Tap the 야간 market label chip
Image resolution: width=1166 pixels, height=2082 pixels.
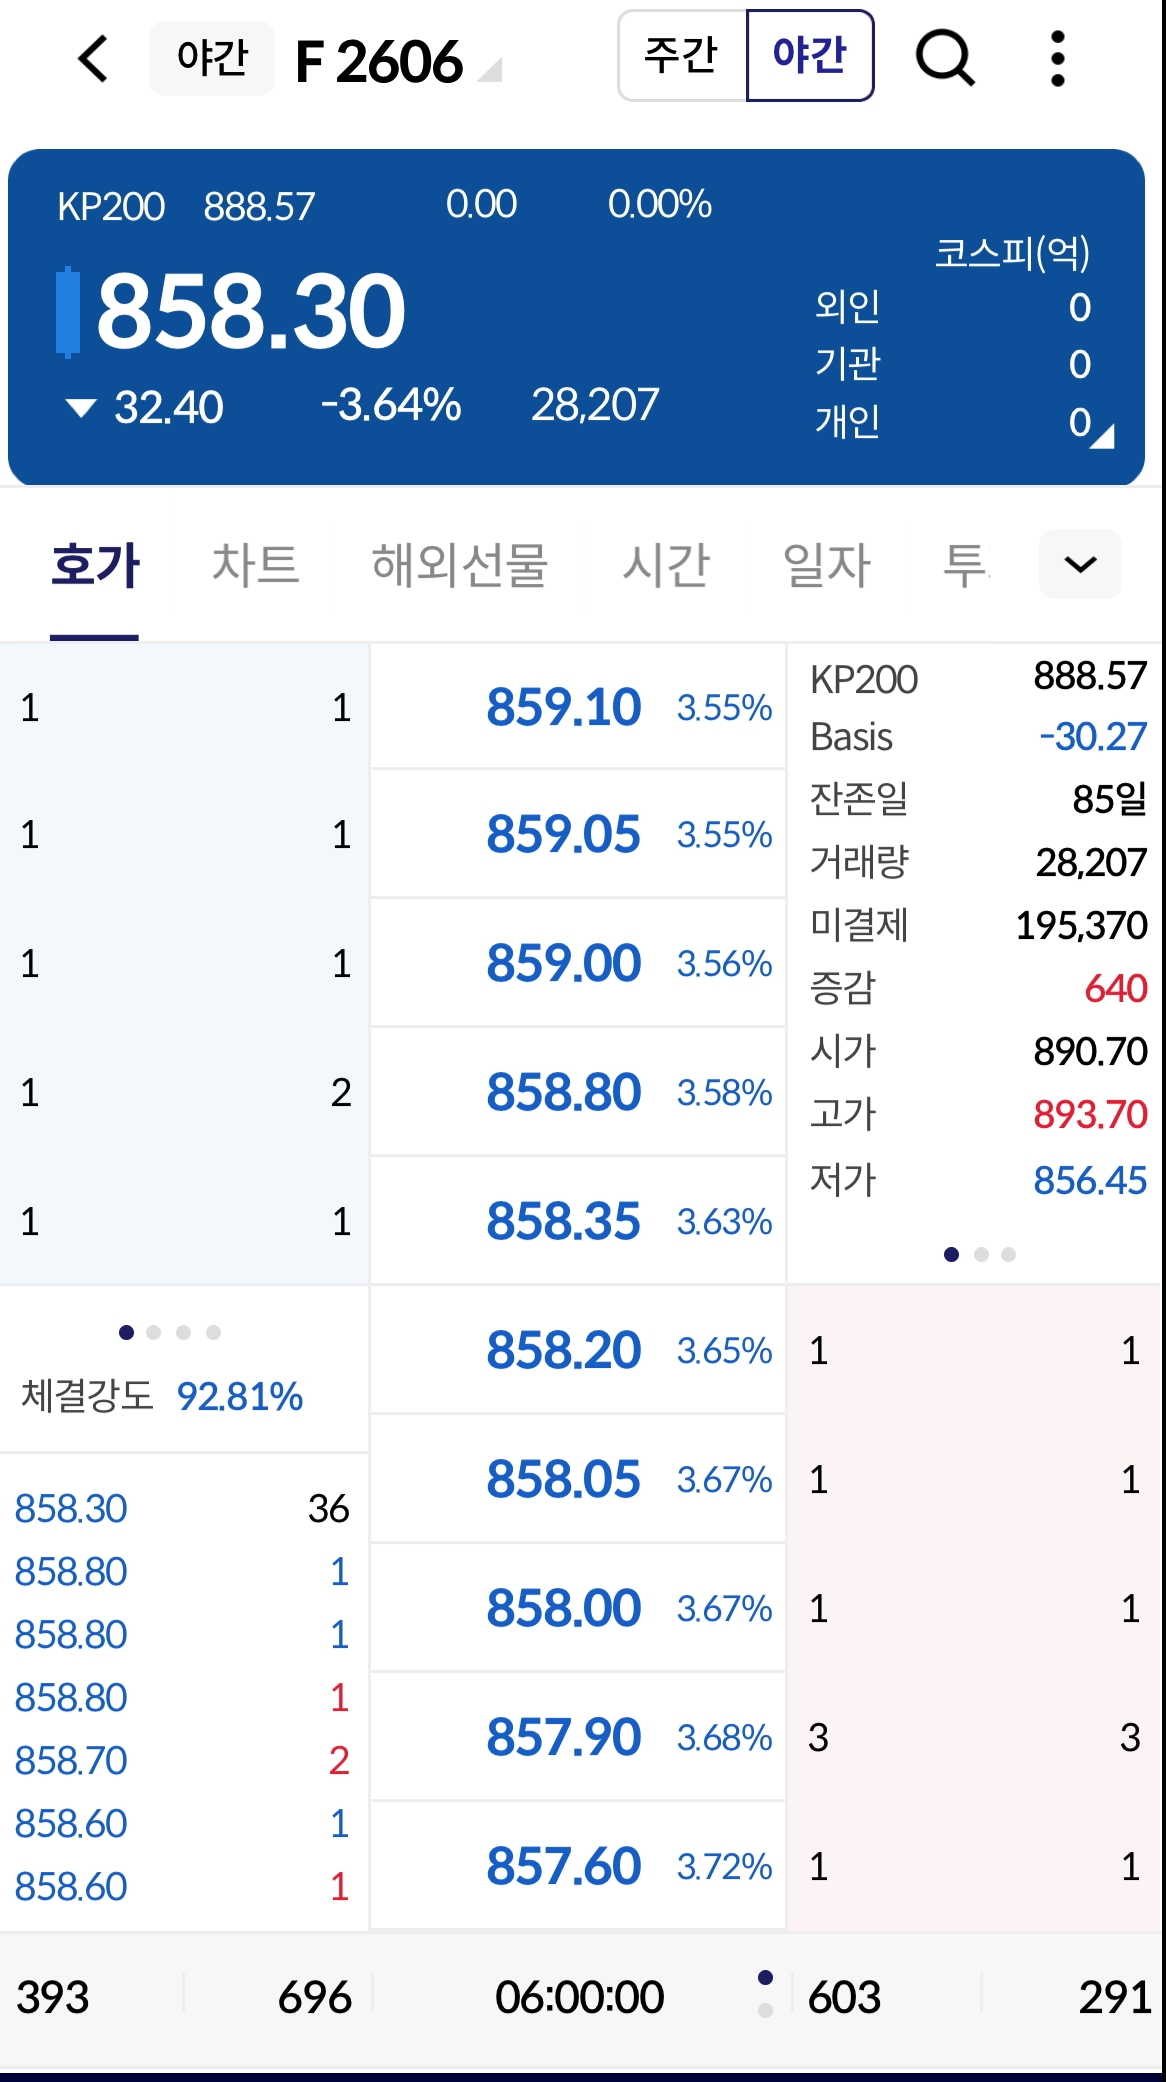[211, 58]
